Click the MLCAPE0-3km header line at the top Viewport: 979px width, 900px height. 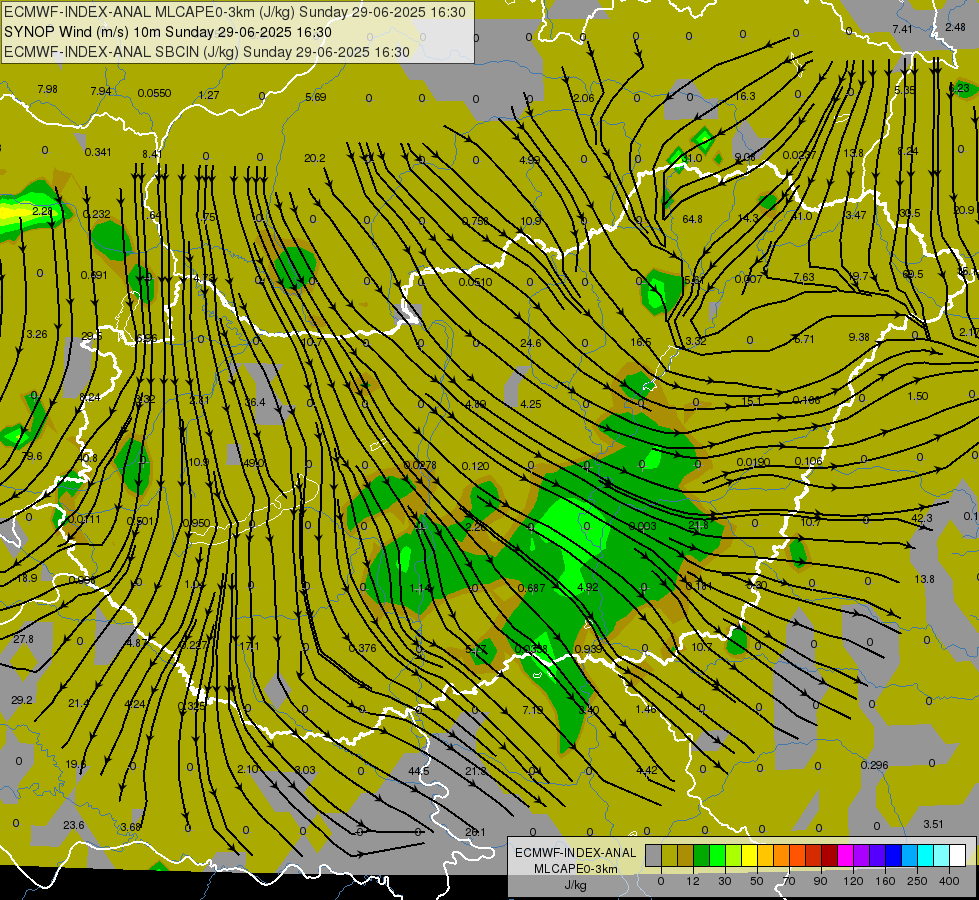(x=235, y=12)
